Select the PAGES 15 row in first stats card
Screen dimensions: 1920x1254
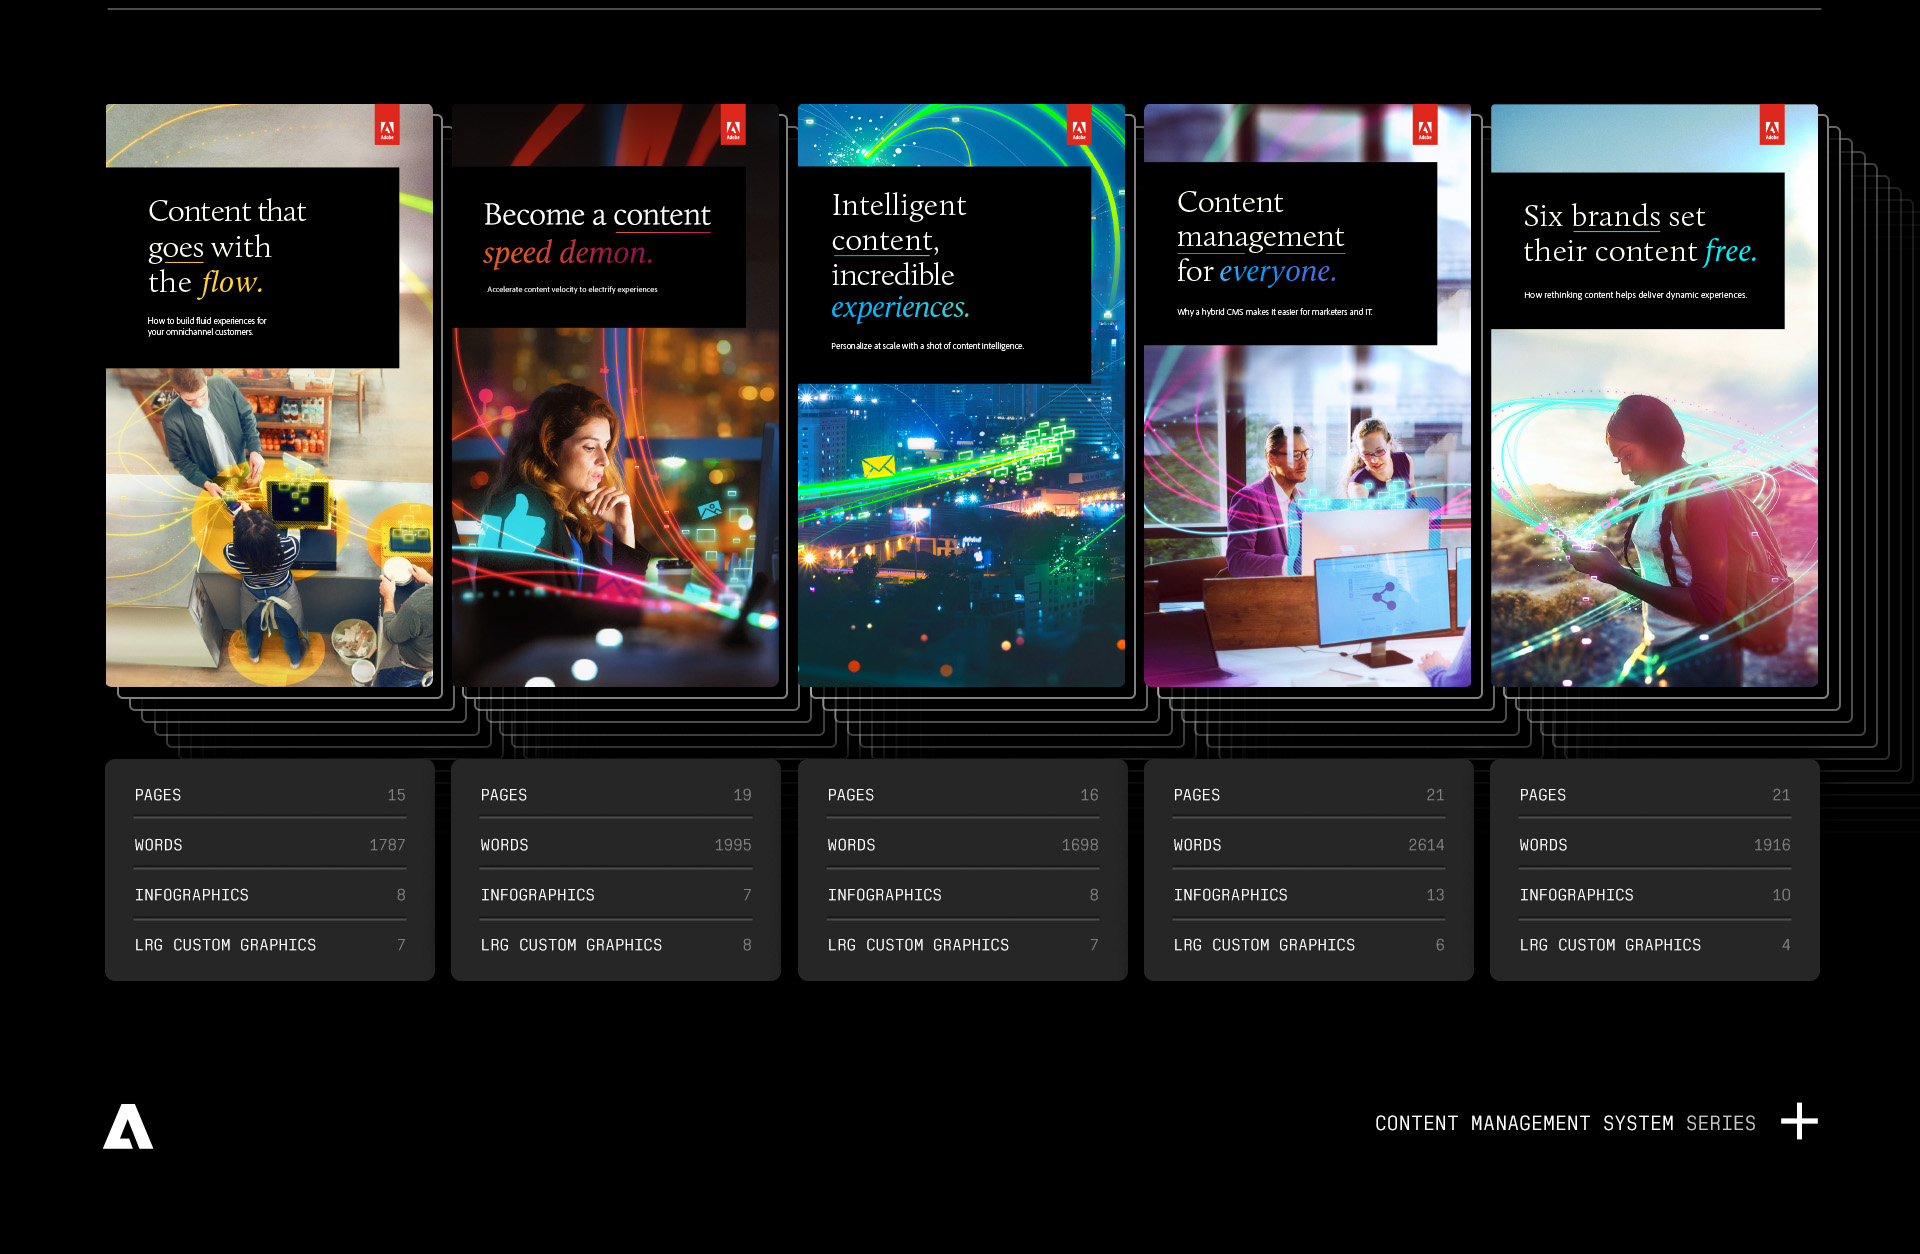coord(270,795)
